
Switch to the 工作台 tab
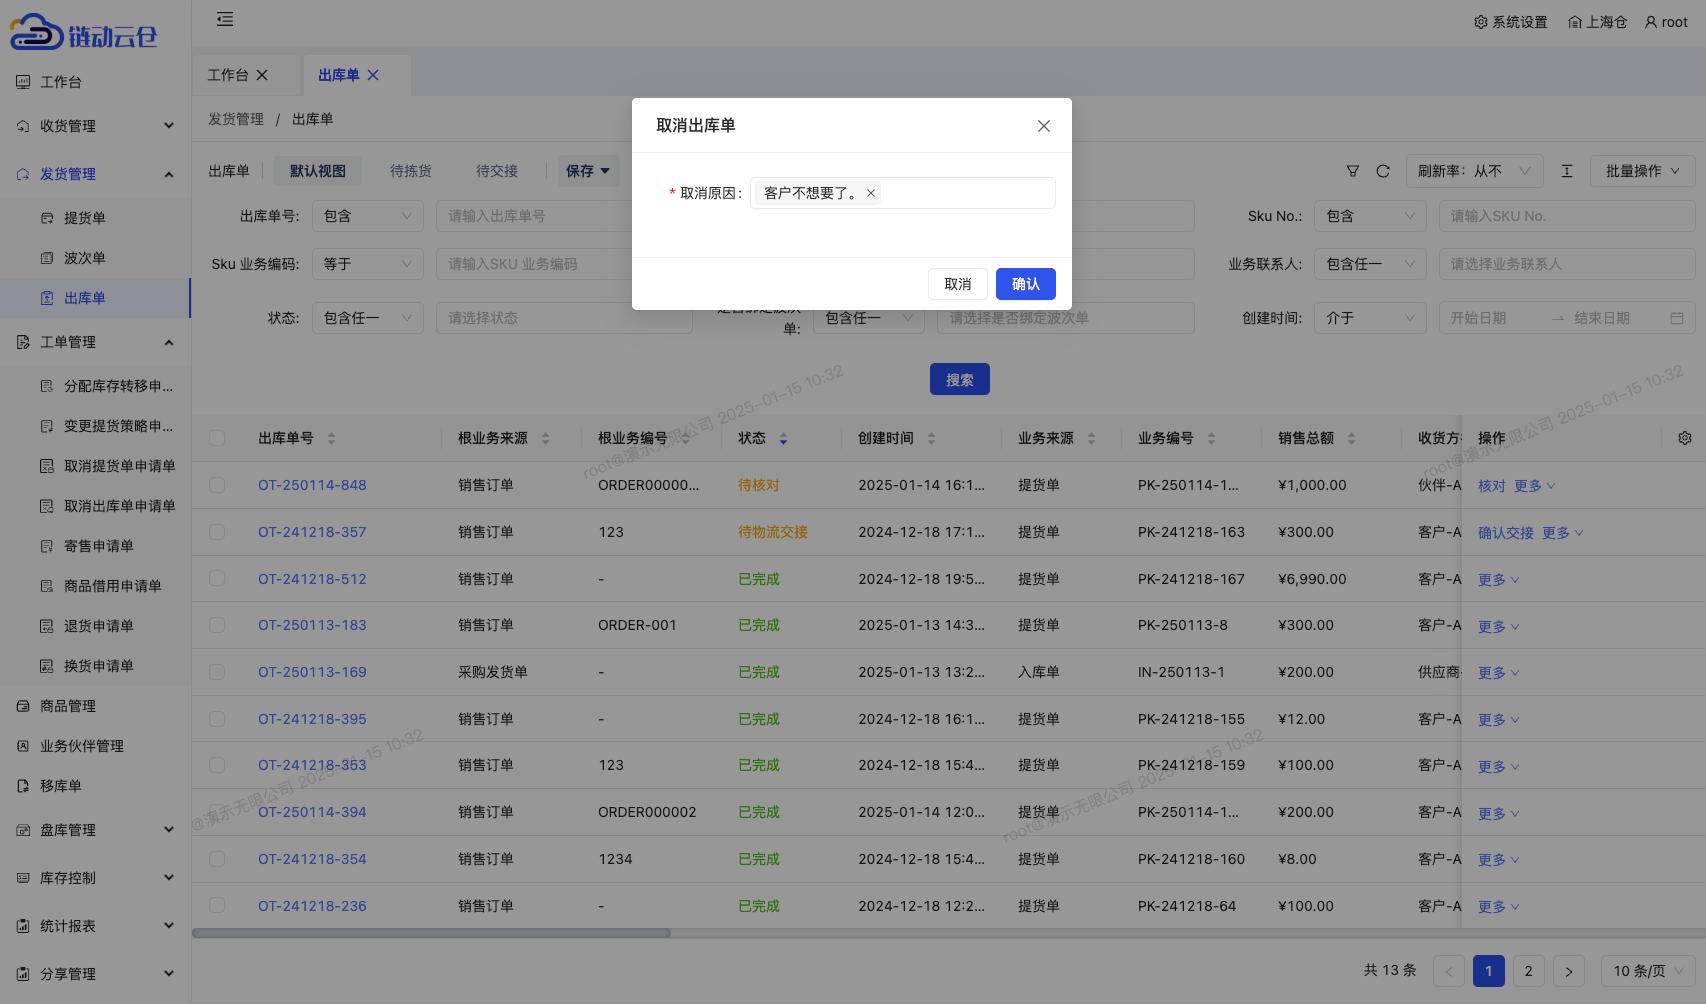point(229,74)
